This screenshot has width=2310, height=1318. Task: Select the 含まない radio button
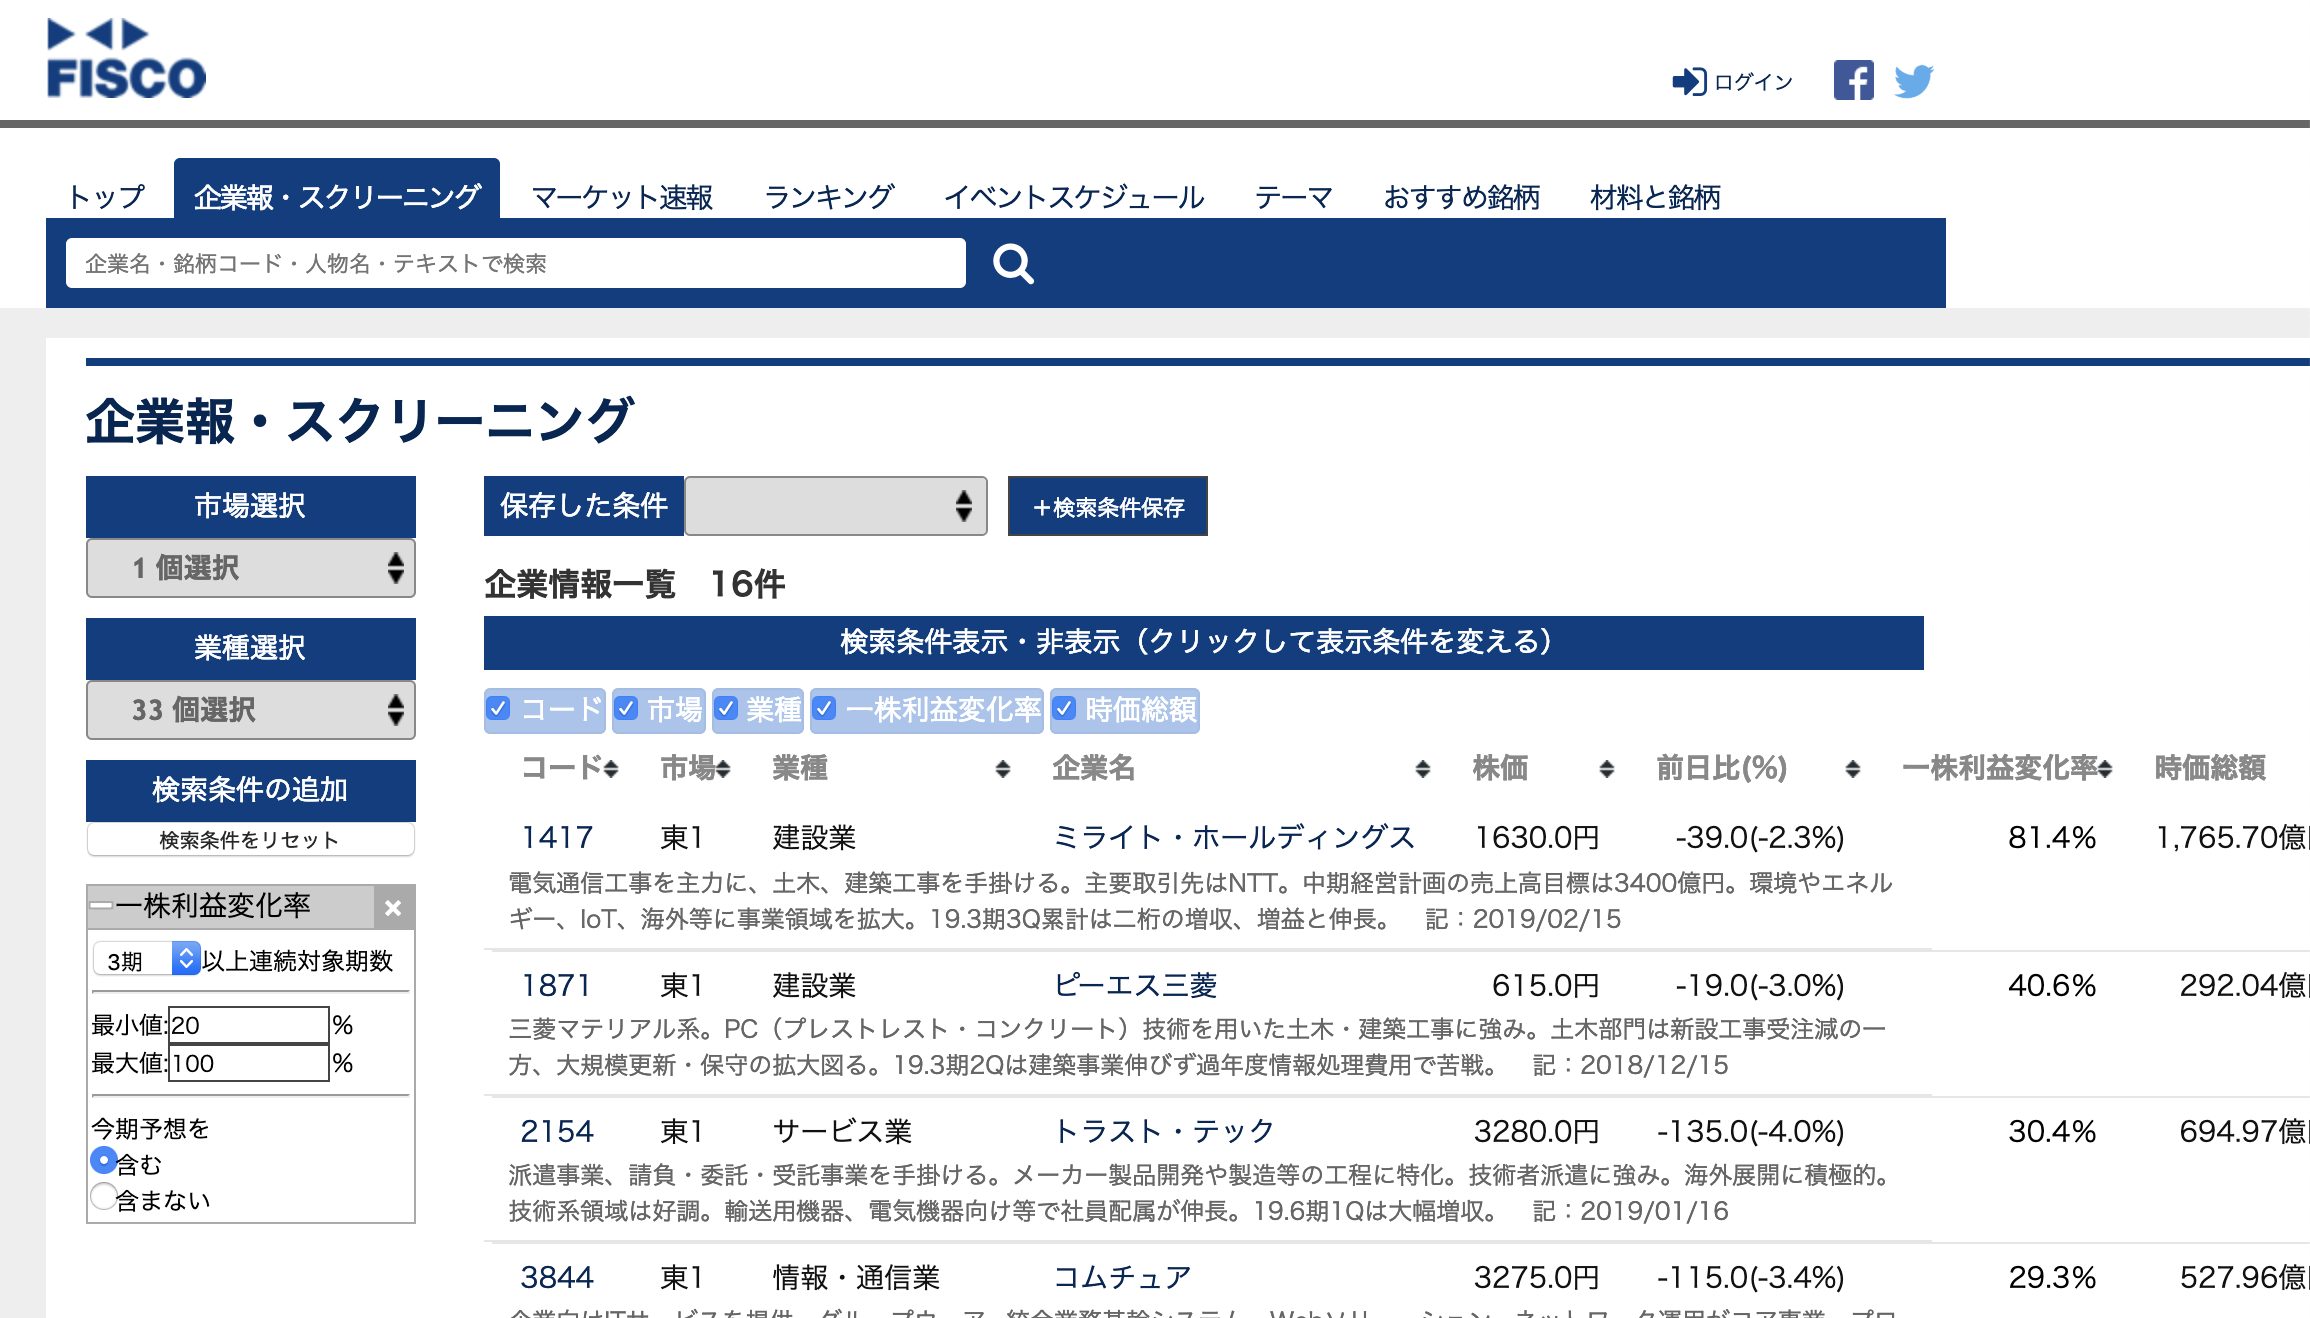coord(103,1197)
